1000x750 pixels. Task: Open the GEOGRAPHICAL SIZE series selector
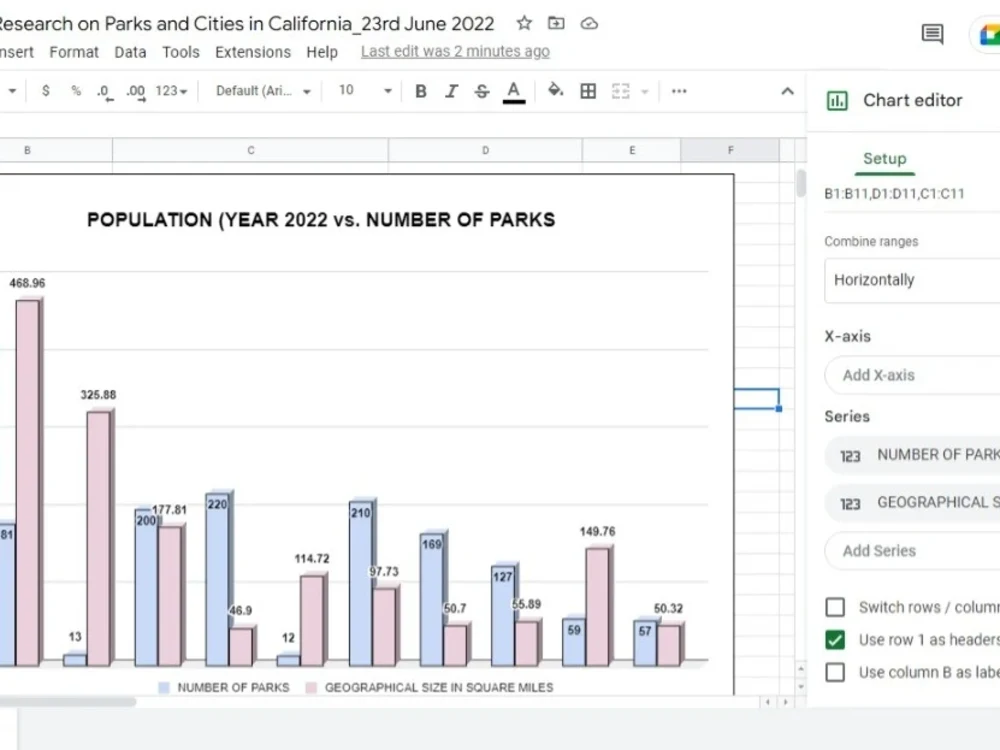912,503
